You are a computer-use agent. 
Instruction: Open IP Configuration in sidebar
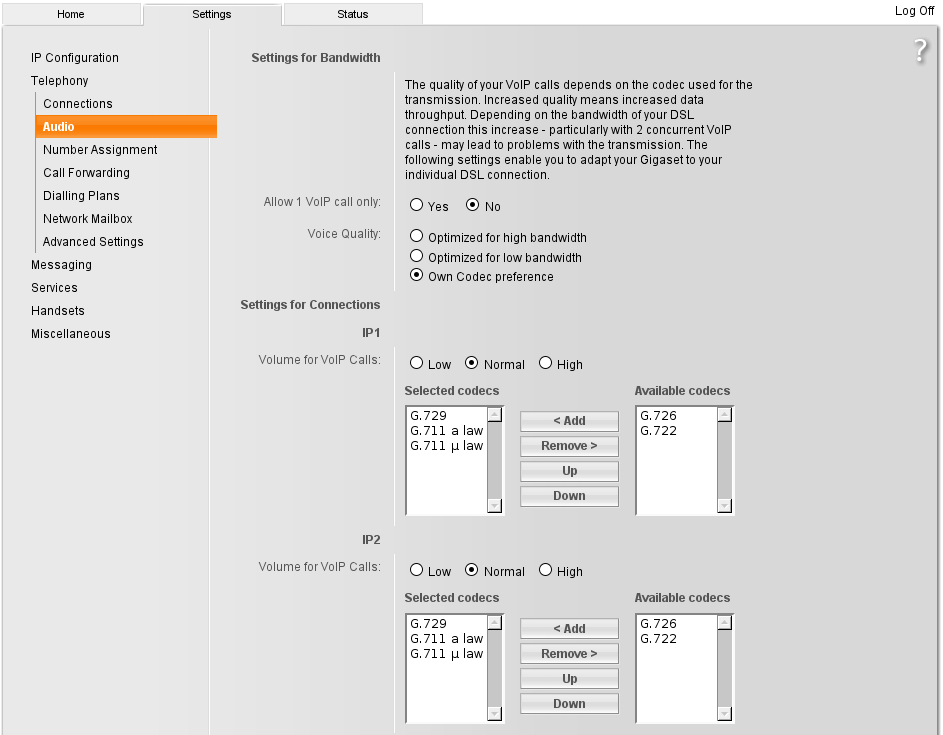[75, 58]
